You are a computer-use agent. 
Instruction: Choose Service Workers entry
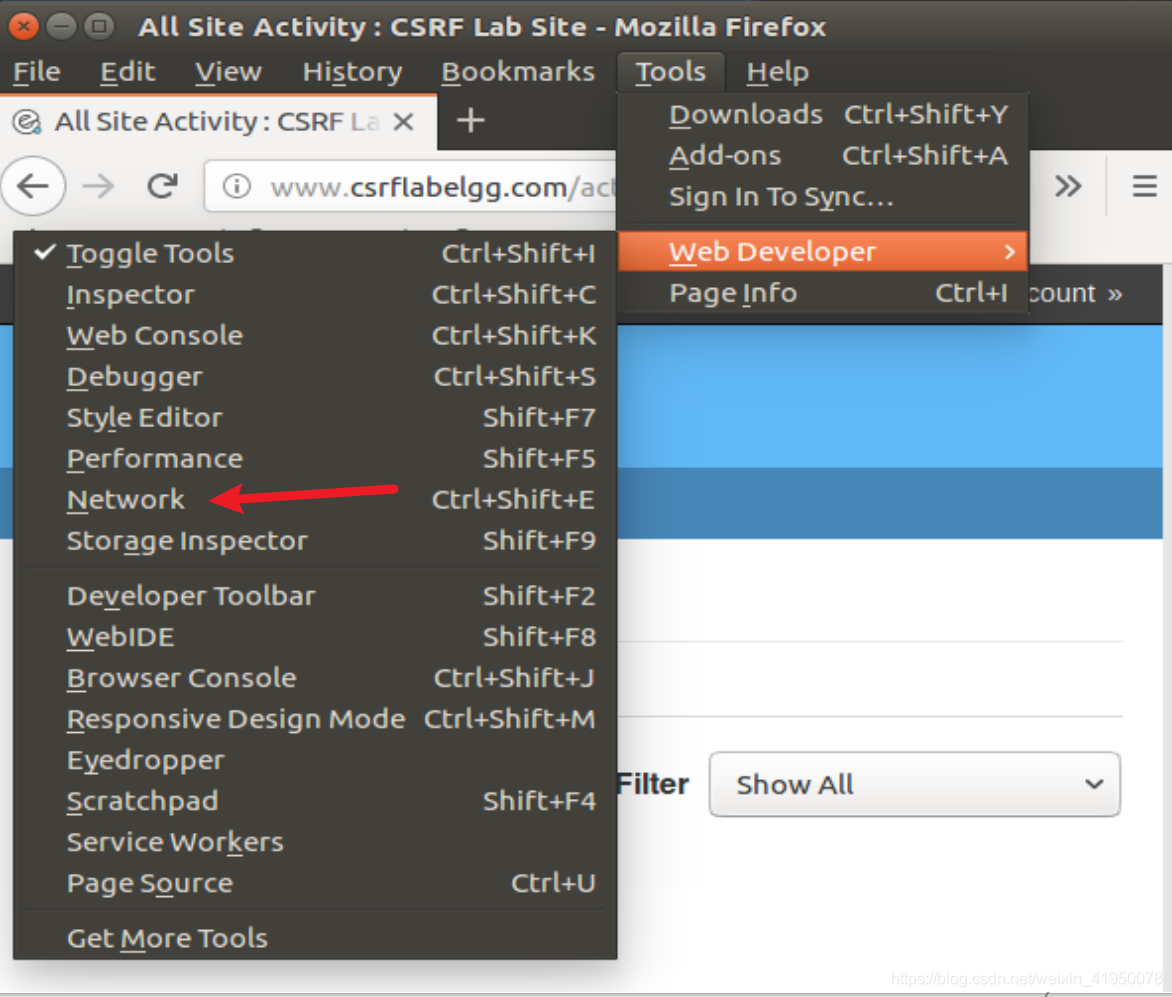click(315, 842)
